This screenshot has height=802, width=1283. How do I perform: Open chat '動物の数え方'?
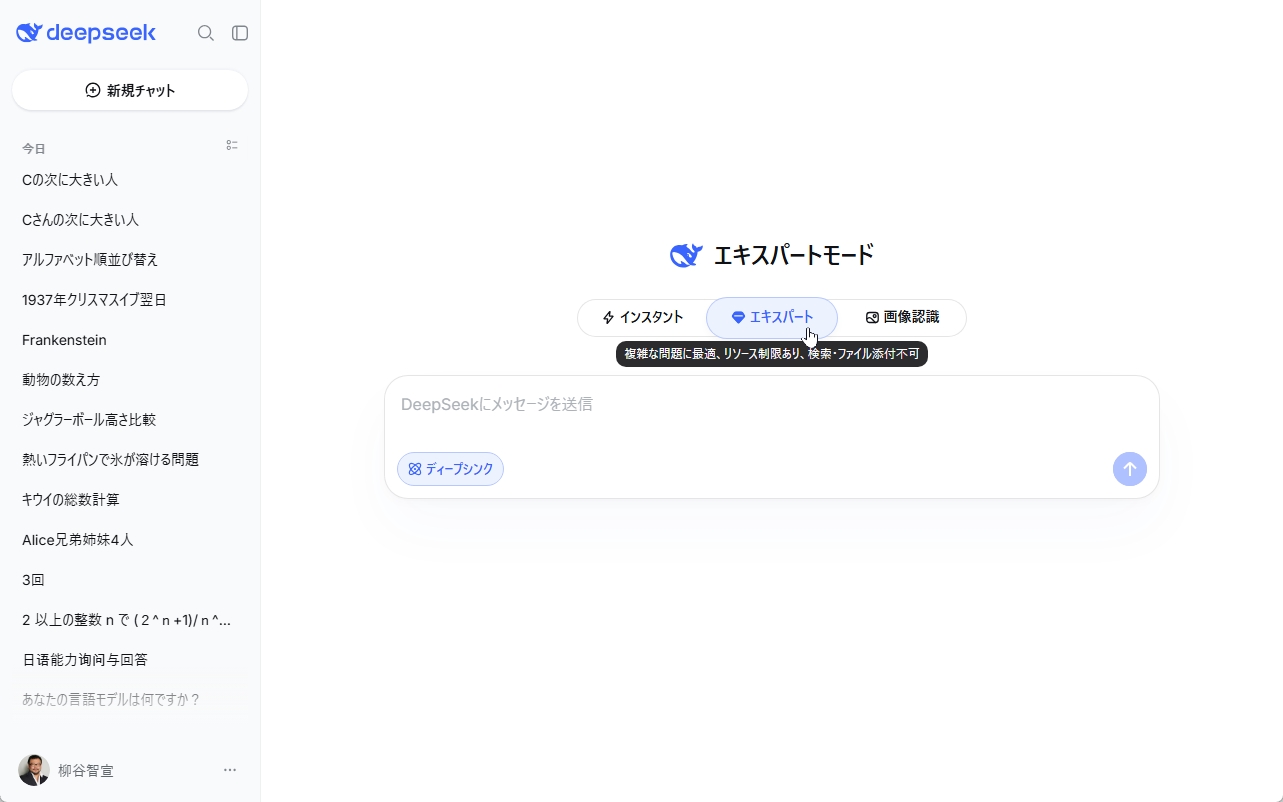point(130,380)
